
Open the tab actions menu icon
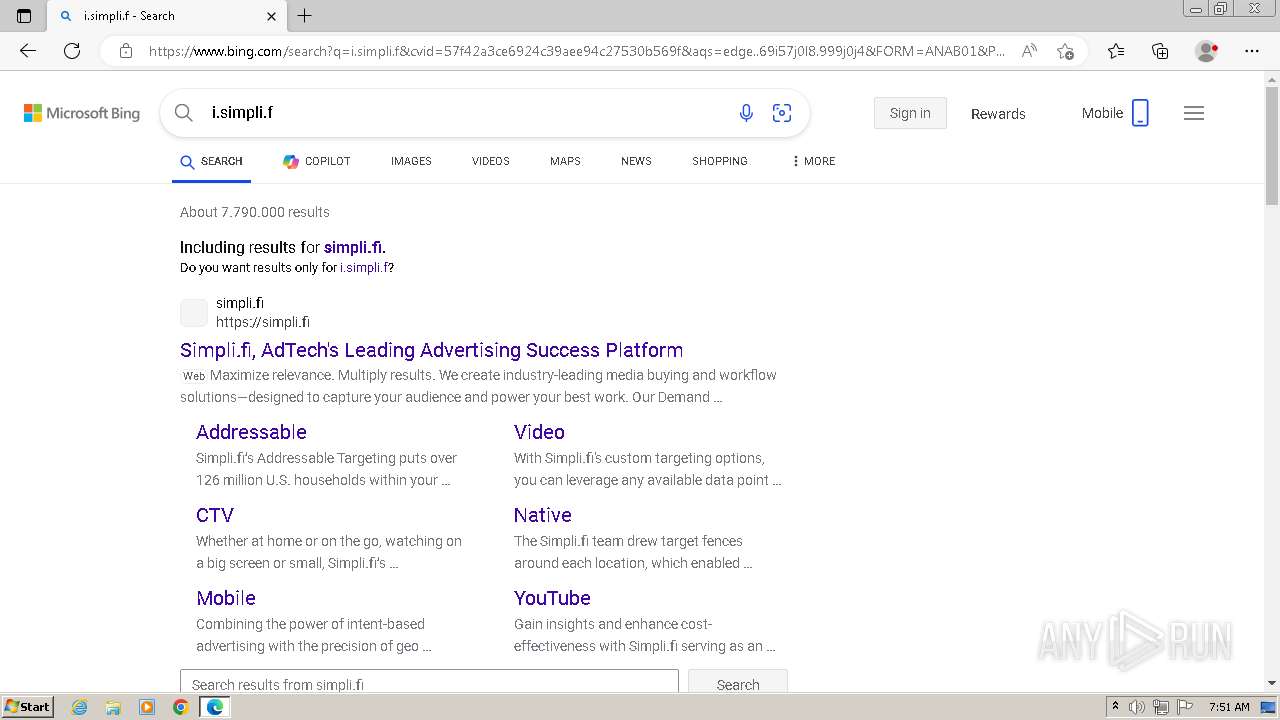pyautogui.click(x=24, y=15)
